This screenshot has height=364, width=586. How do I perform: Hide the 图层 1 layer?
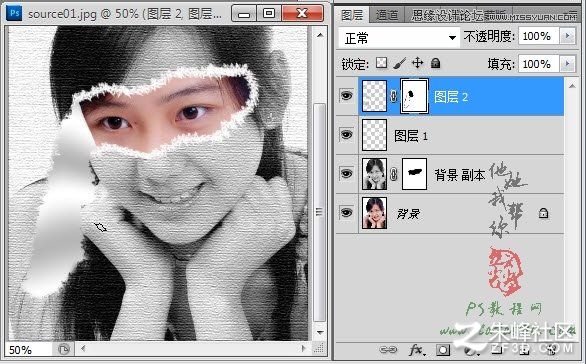point(346,135)
